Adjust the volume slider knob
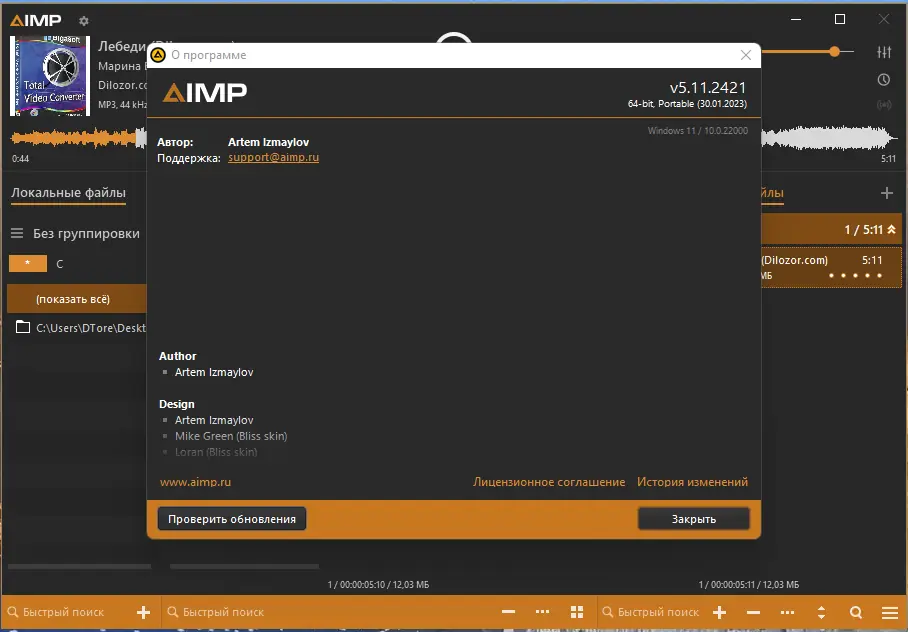Image resolution: width=908 pixels, height=632 pixels. coord(834,52)
